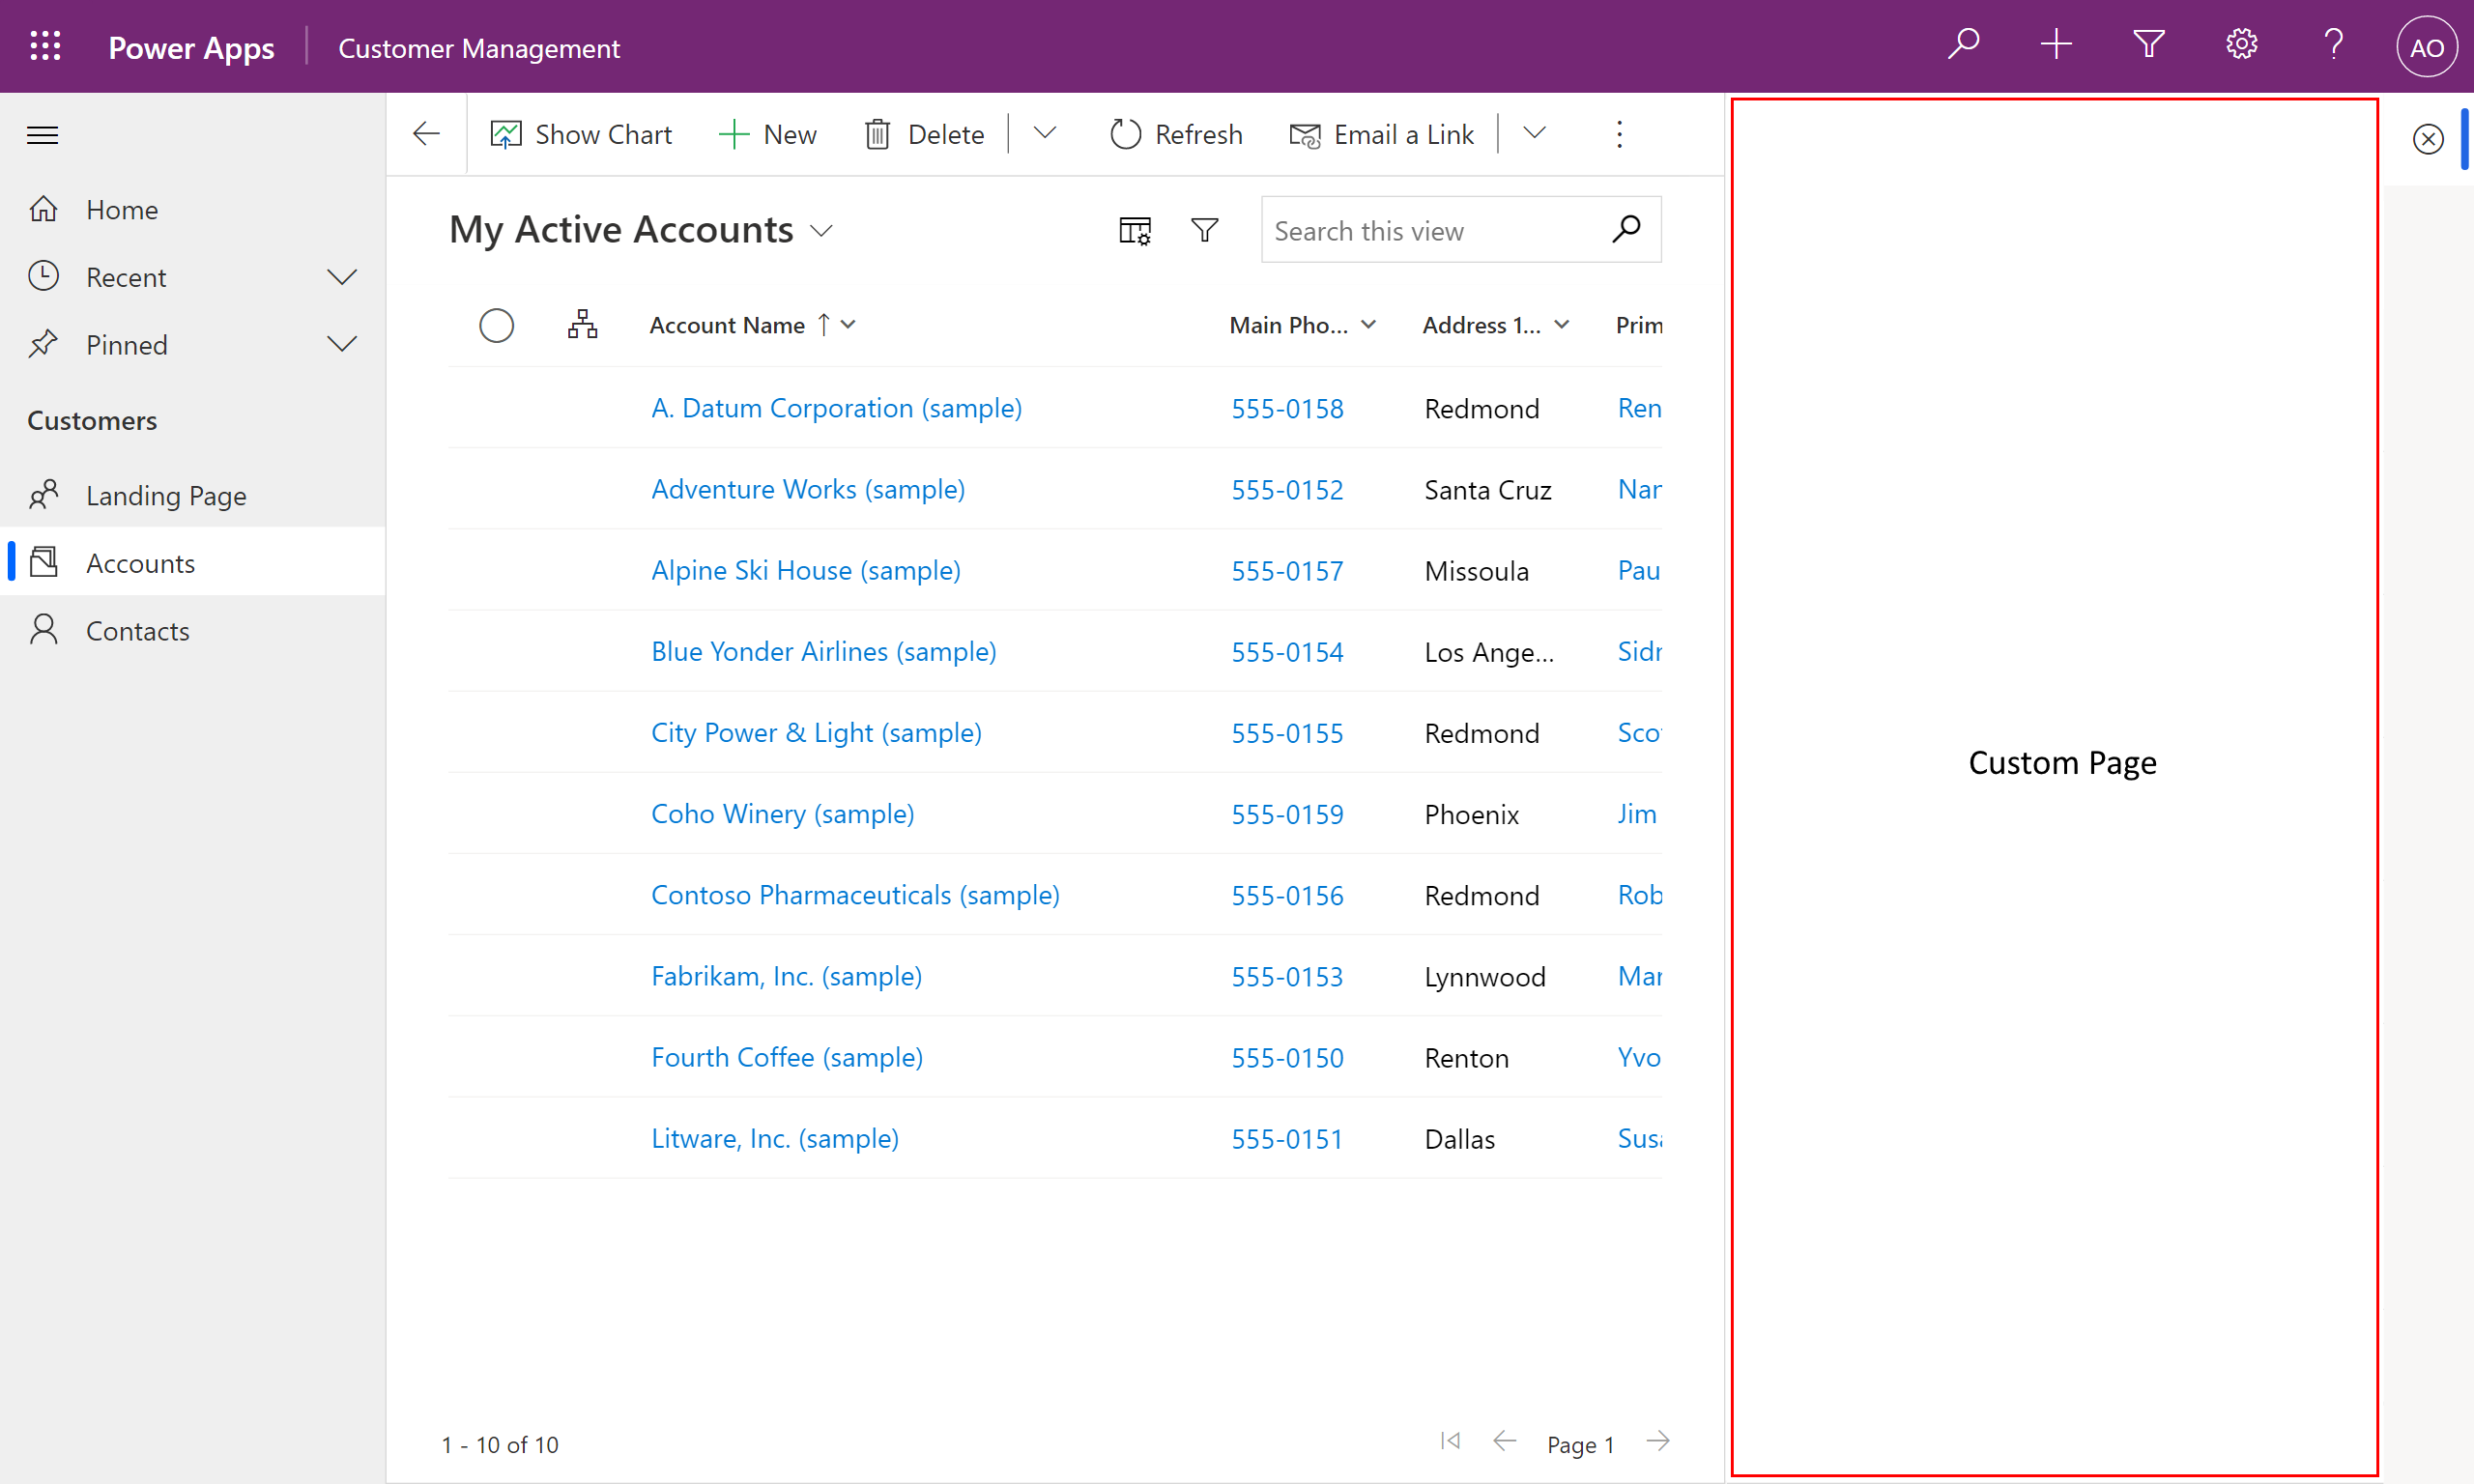Toggle the main circle checkbox

497,324
